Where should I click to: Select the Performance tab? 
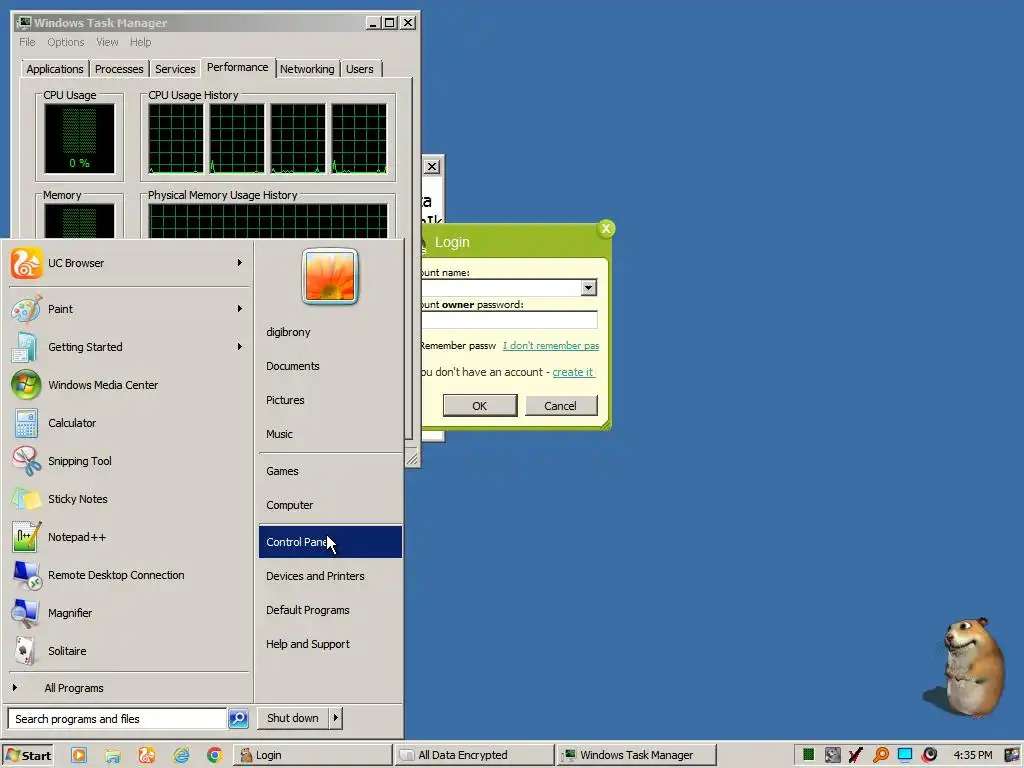pos(238,67)
